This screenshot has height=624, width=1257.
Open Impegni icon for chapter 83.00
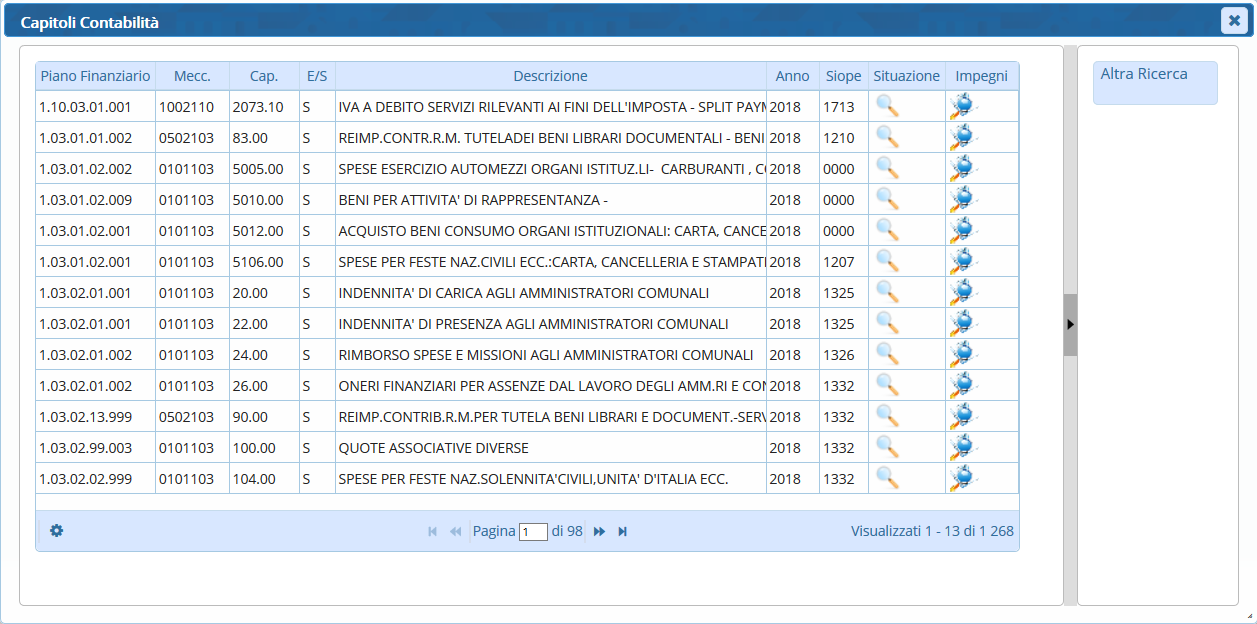(962, 137)
